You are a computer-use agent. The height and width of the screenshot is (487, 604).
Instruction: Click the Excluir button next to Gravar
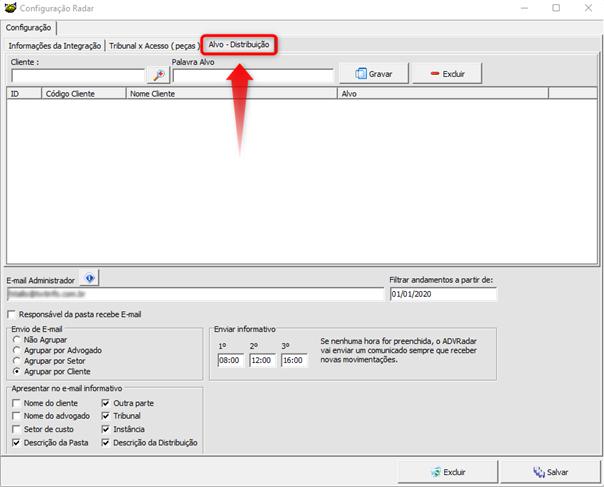pos(447,74)
